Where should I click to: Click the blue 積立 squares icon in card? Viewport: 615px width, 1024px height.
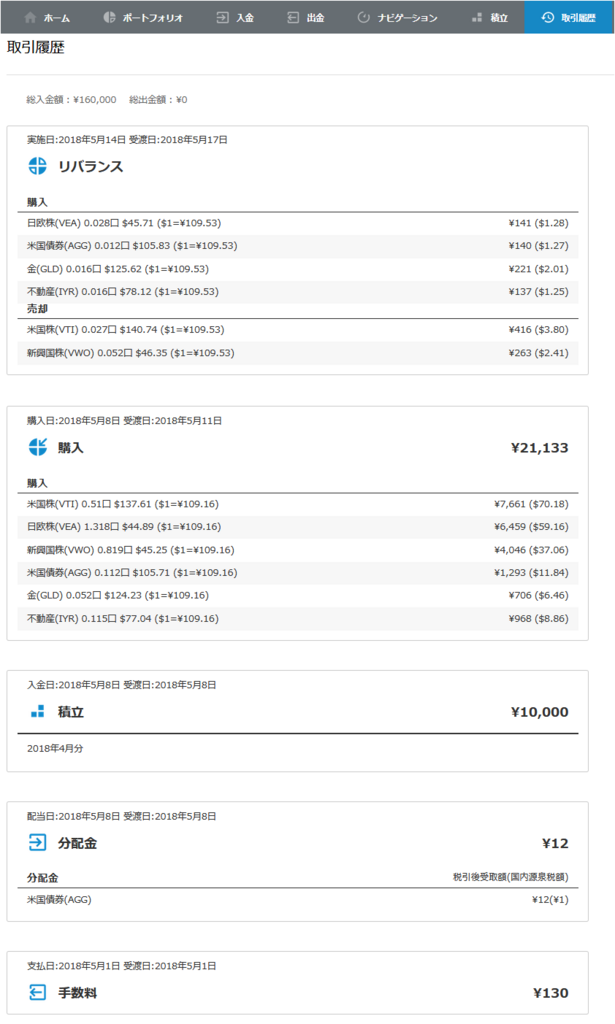point(38,711)
